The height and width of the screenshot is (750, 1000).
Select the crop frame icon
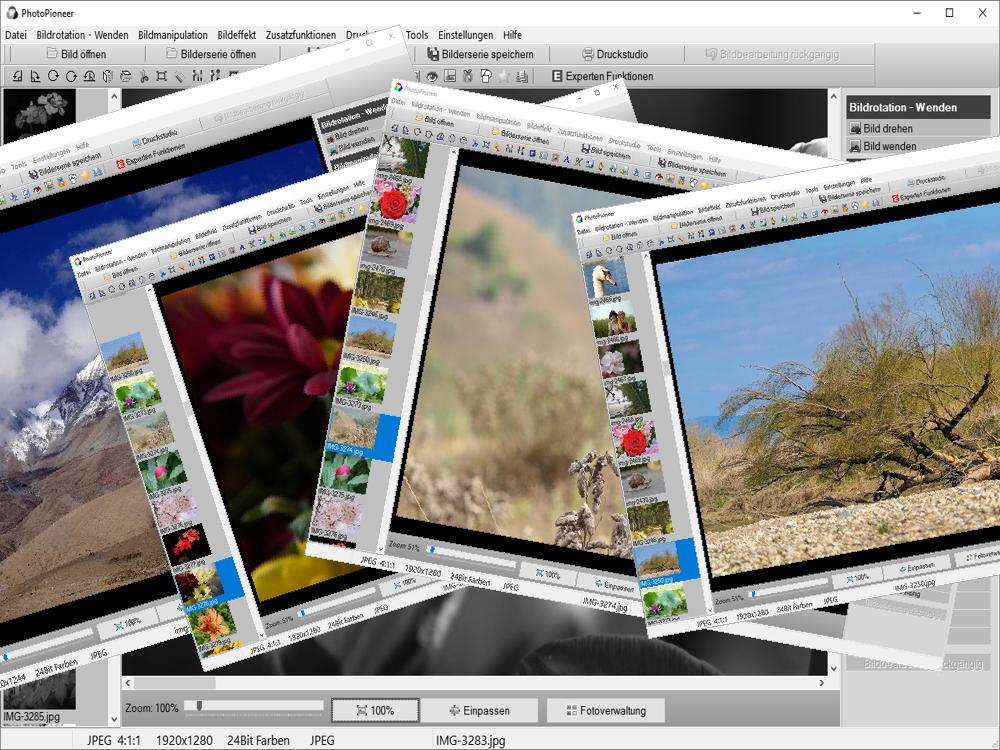tap(161, 76)
